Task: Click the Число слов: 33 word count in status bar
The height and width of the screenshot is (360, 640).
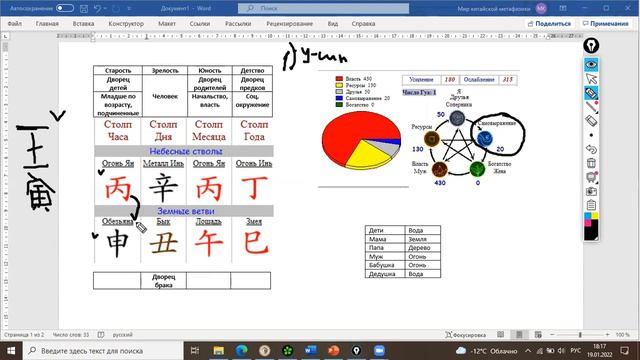Action: click(x=71, y=335)
